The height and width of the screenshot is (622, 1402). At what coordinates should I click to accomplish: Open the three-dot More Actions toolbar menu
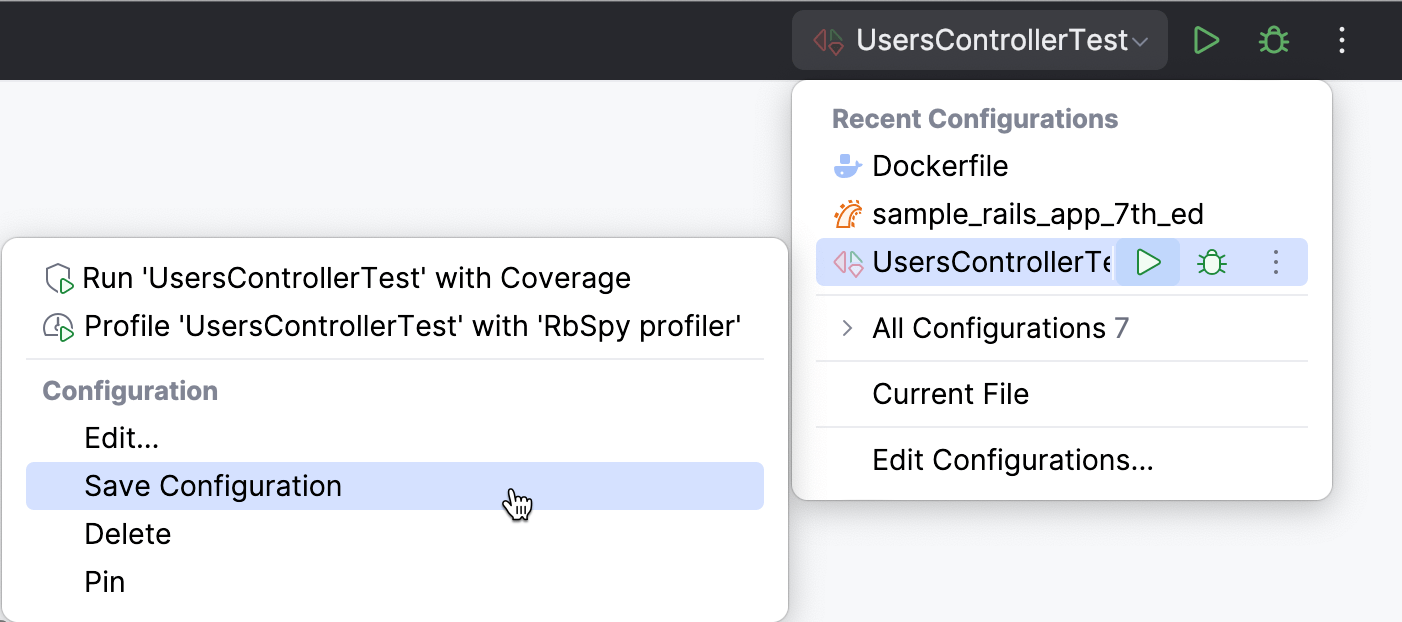pos(1341,40)
